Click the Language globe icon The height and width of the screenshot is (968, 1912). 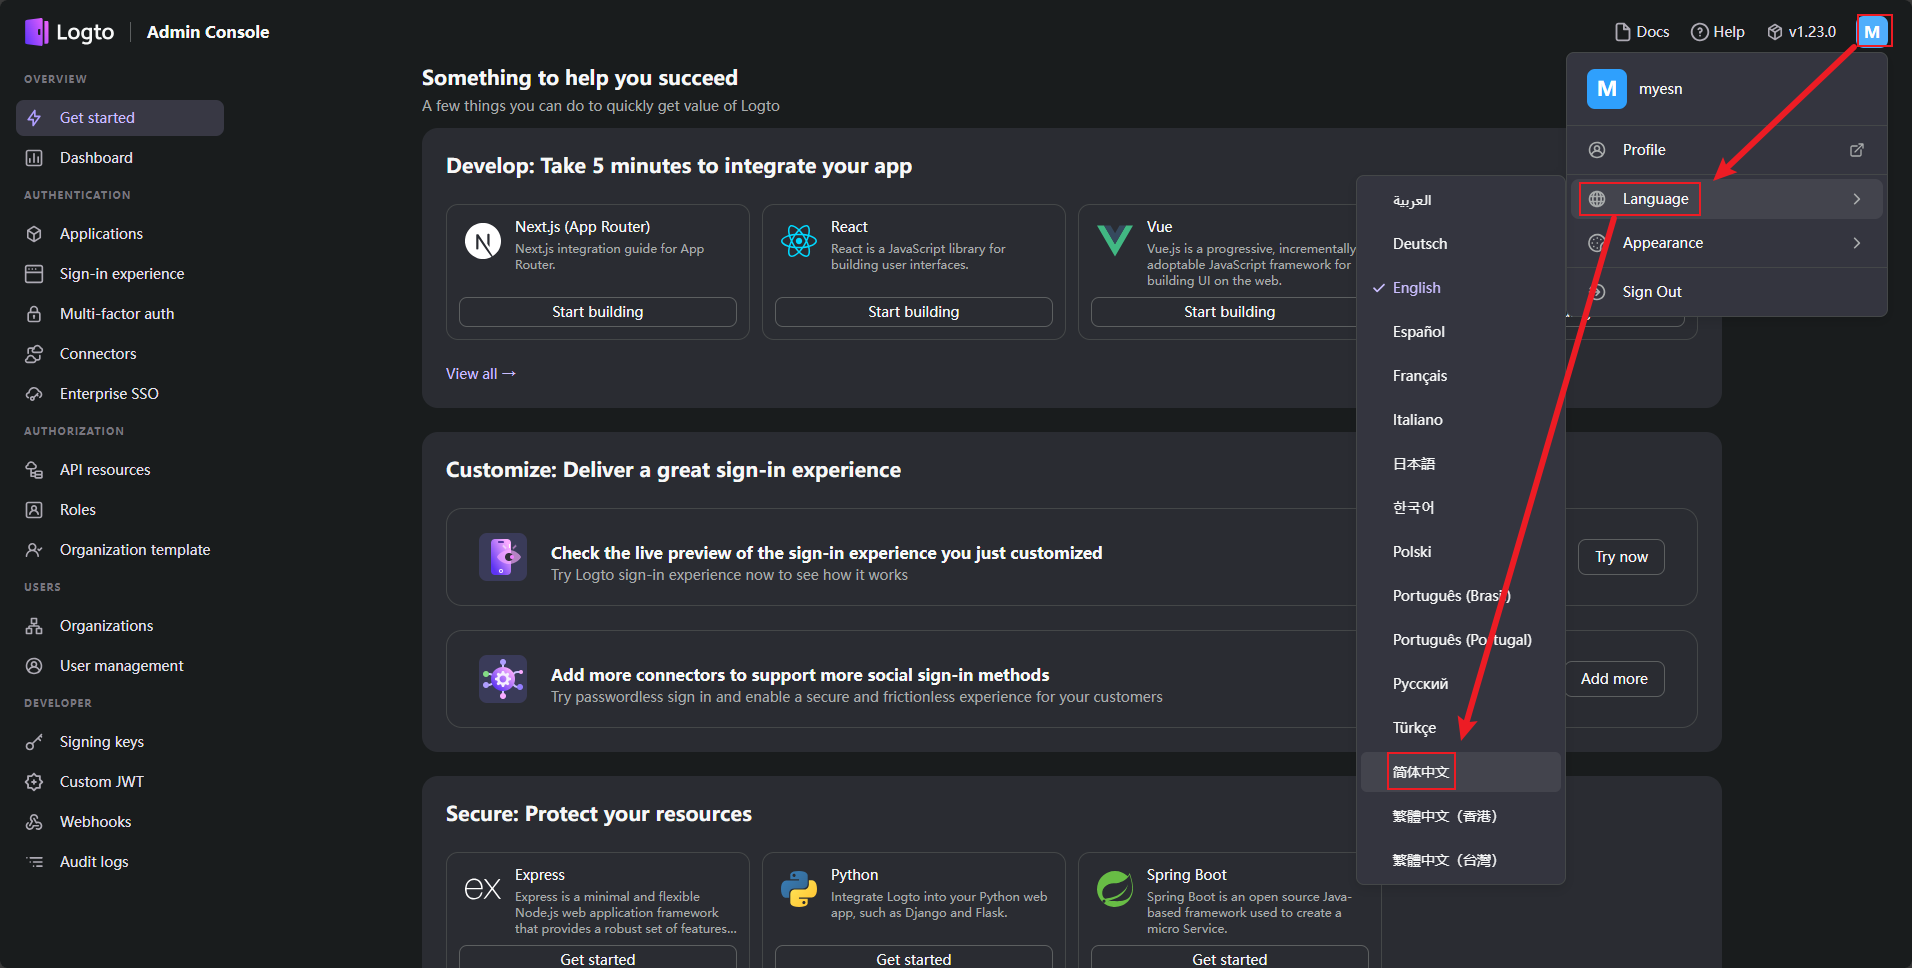1597,199
